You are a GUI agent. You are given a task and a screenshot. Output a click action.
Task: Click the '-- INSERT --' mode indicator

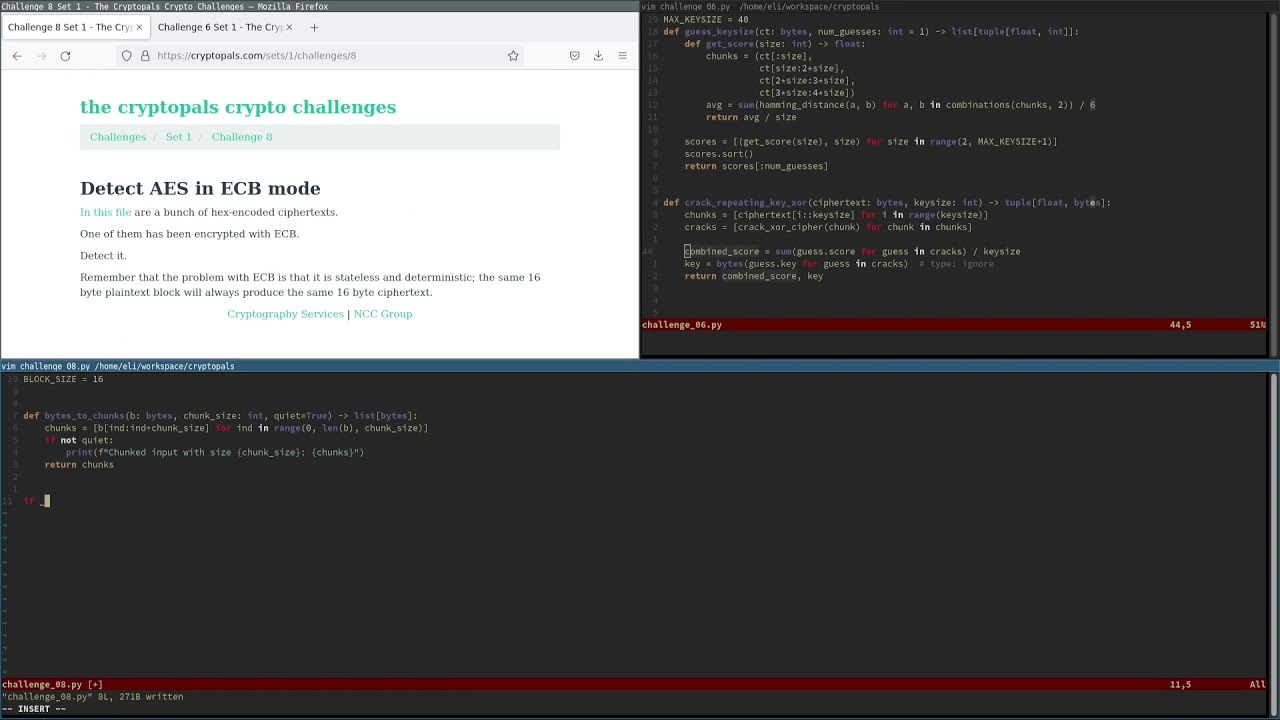(x=34, y=709)
